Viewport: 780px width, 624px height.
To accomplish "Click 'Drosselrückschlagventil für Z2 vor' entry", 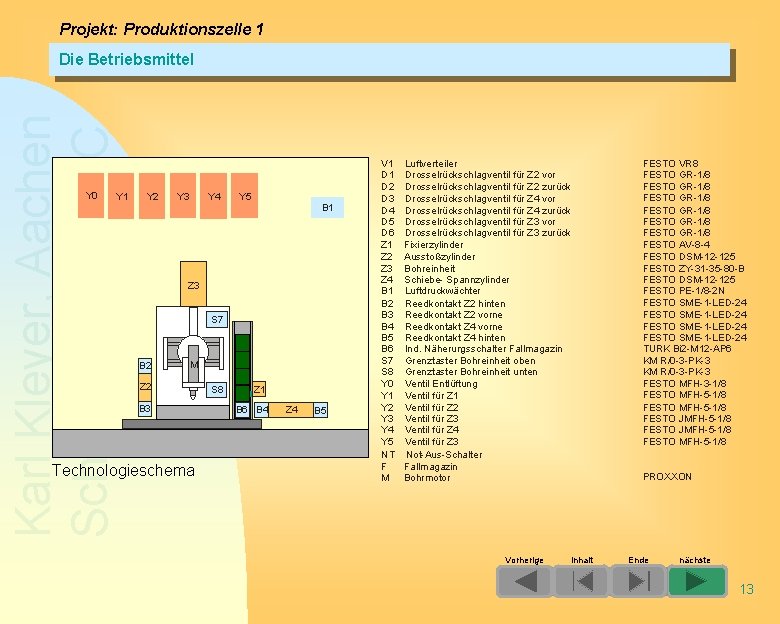I will (480, 175).
